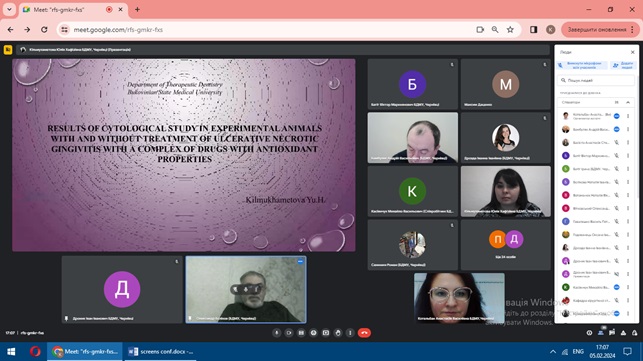Toggle the people panel icon
The height and width of the screenshot is (361, 643).
click(601, 333)
